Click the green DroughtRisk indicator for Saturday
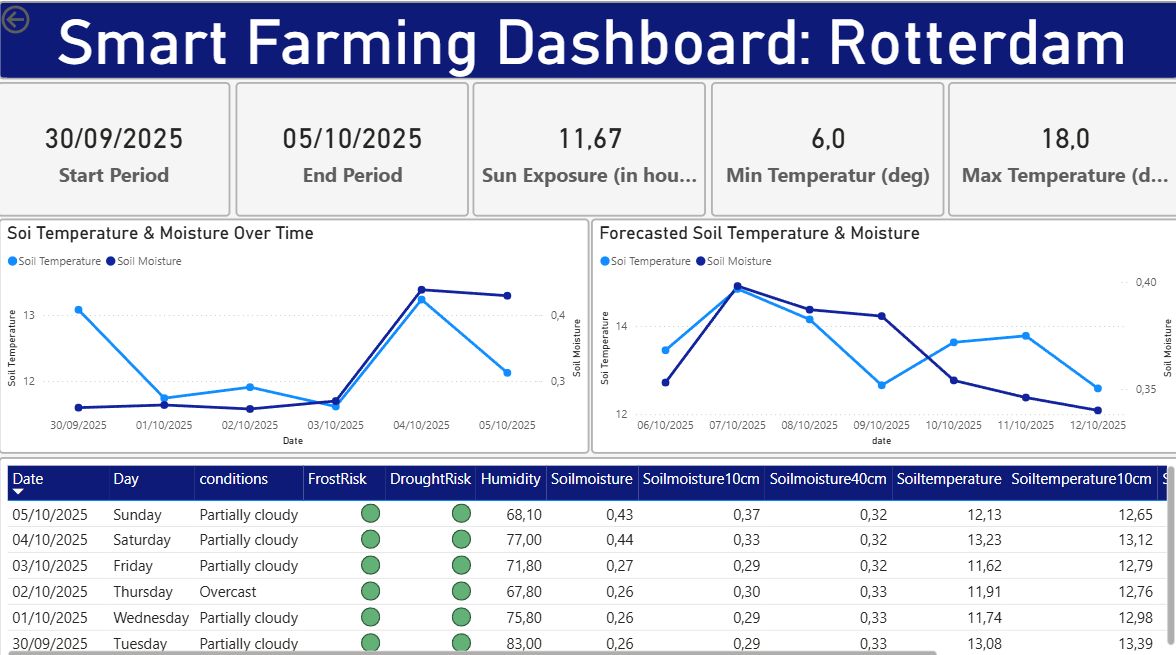Screen dimensions: 1176x655 [x=461, y=539]
